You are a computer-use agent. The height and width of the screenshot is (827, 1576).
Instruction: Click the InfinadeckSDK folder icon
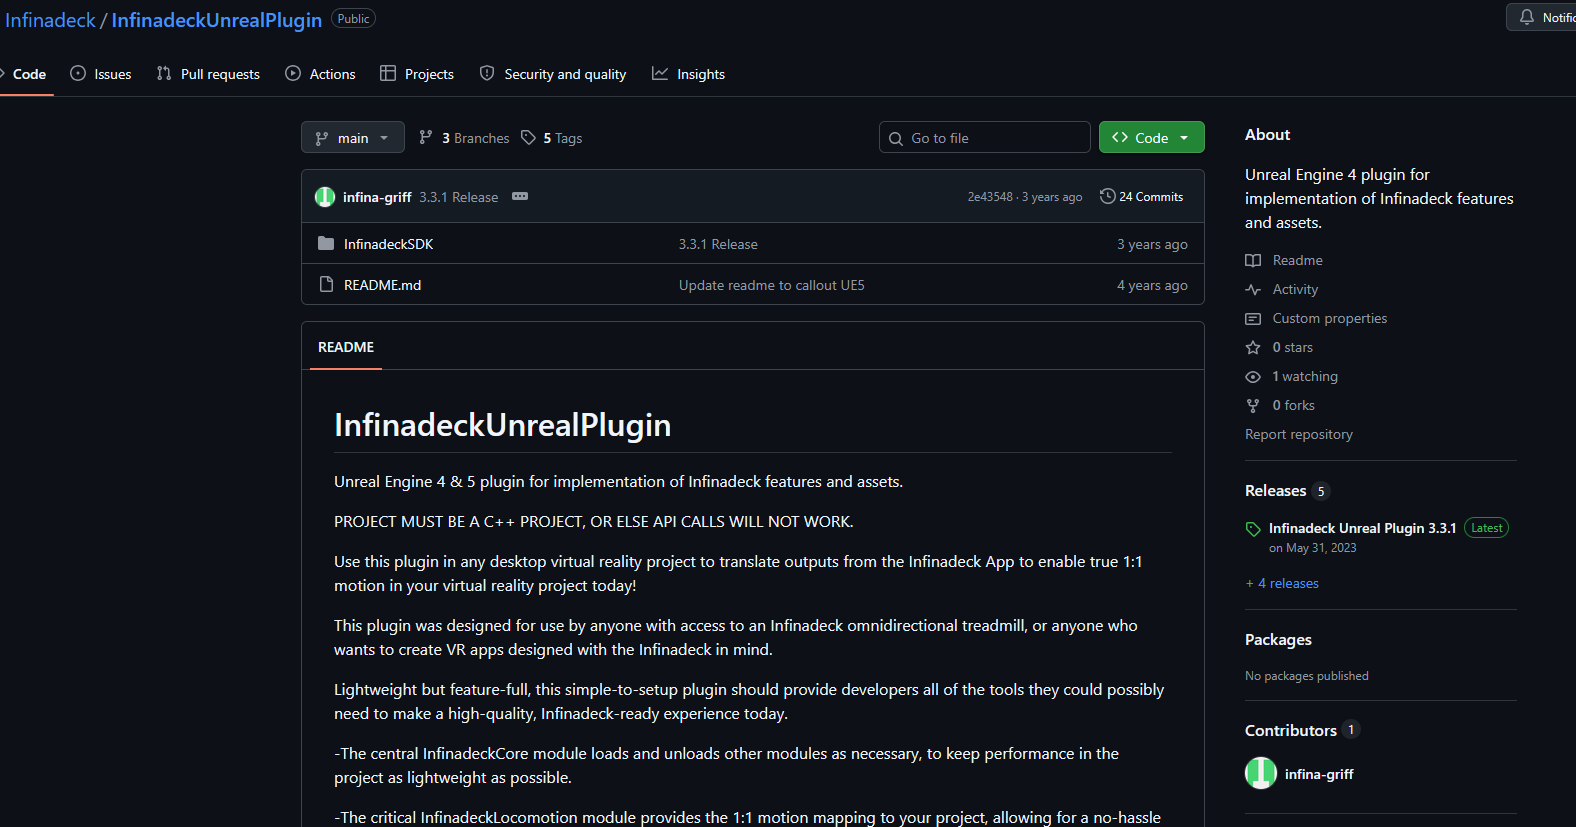click(326, 243)
